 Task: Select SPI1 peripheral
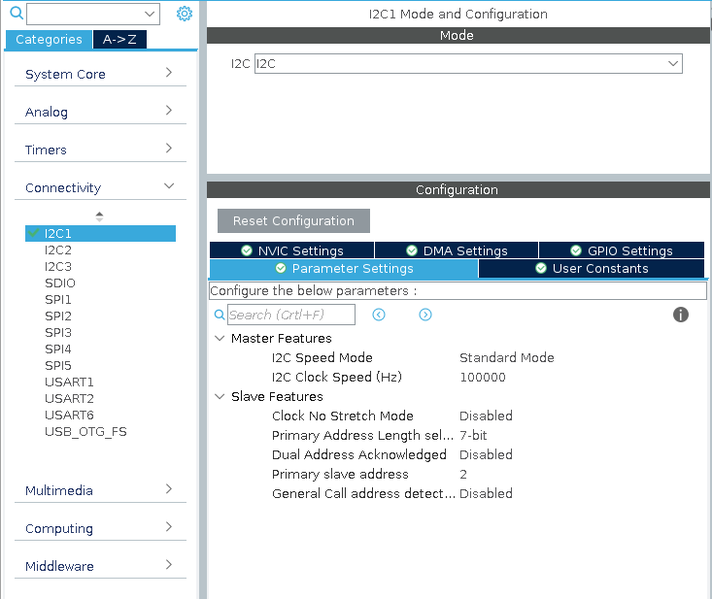58,299
